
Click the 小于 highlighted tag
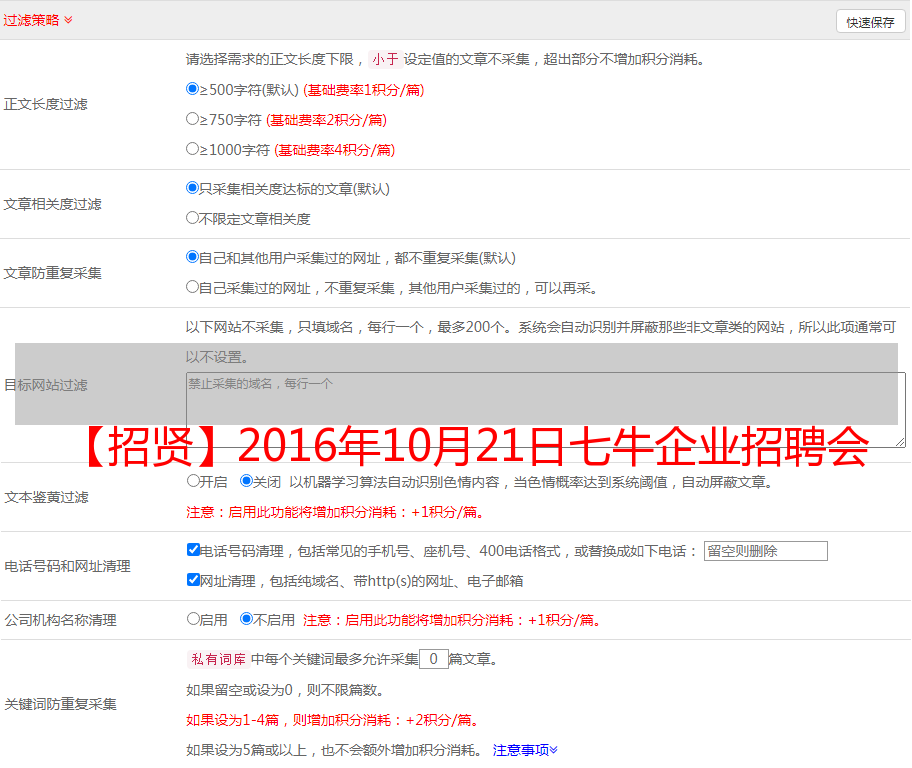pos(385,59)
